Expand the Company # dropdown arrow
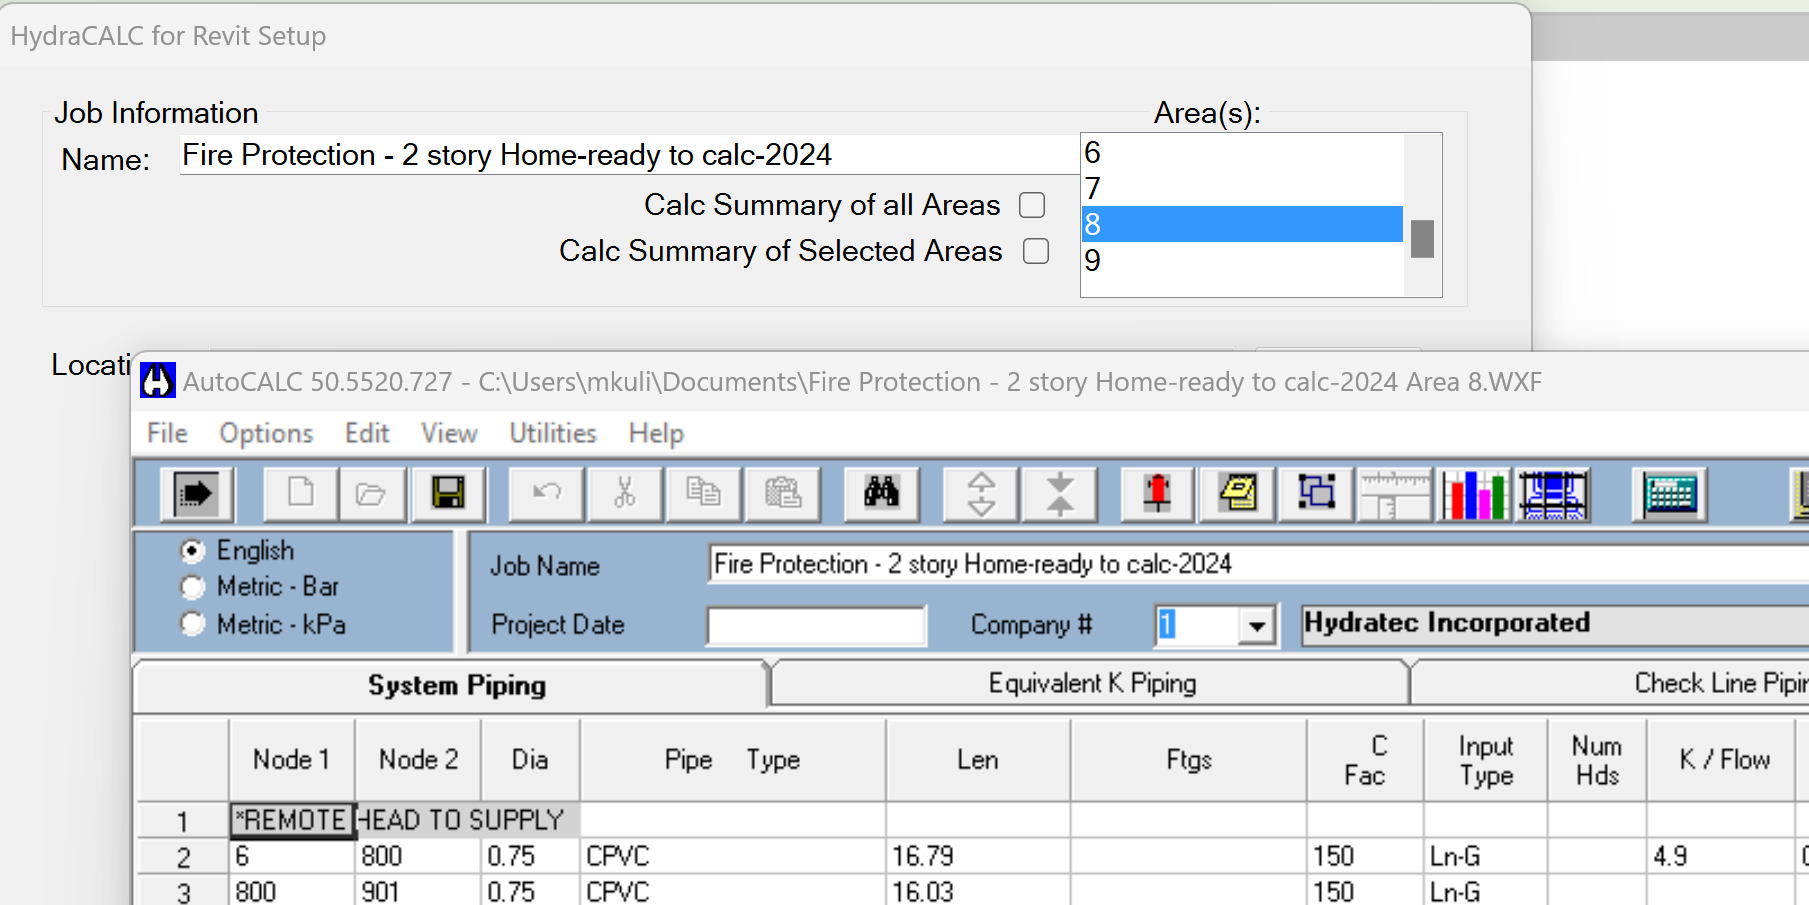The height and width of the screenshot is (905, 1809). tap(1257, 626)
